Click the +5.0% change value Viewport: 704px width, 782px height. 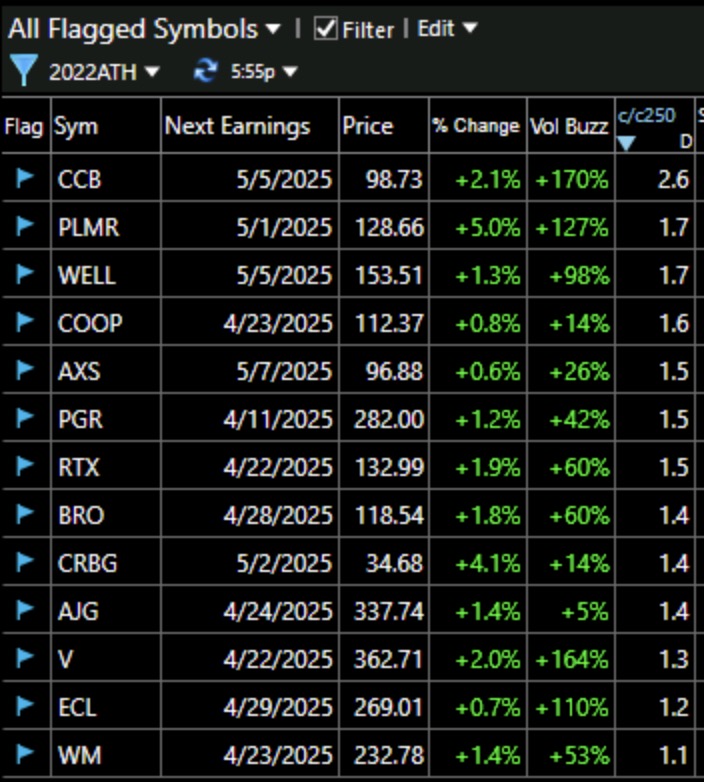pyautogui.click(x=488, y=227)
